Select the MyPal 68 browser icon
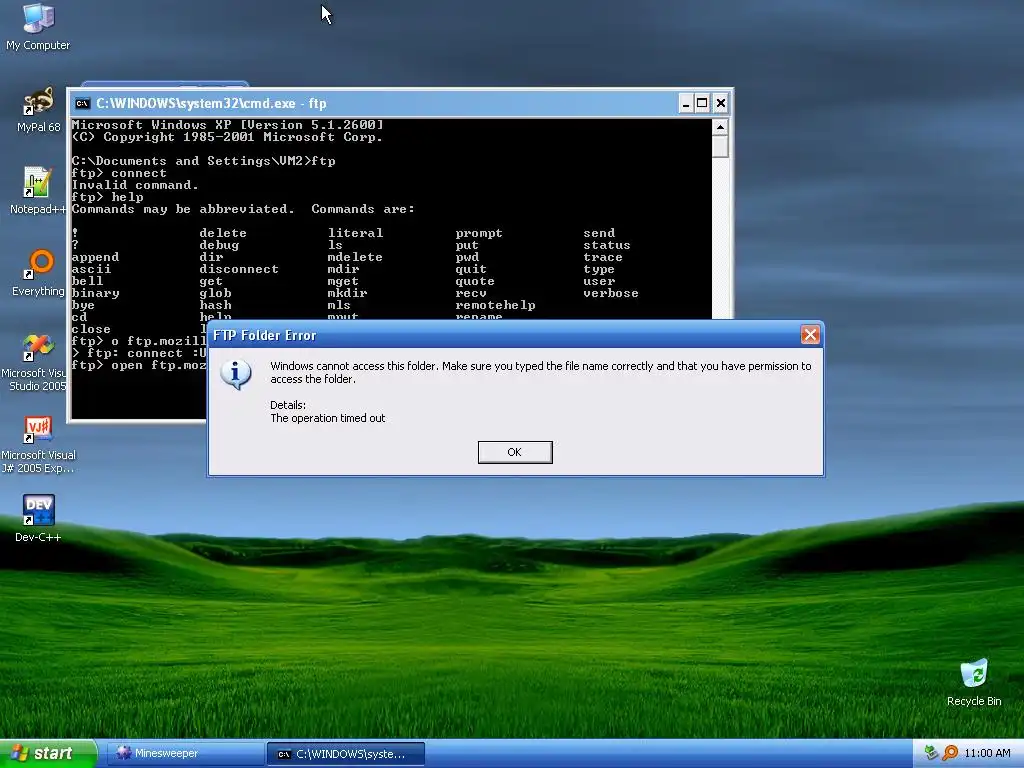 pos(38,109)
